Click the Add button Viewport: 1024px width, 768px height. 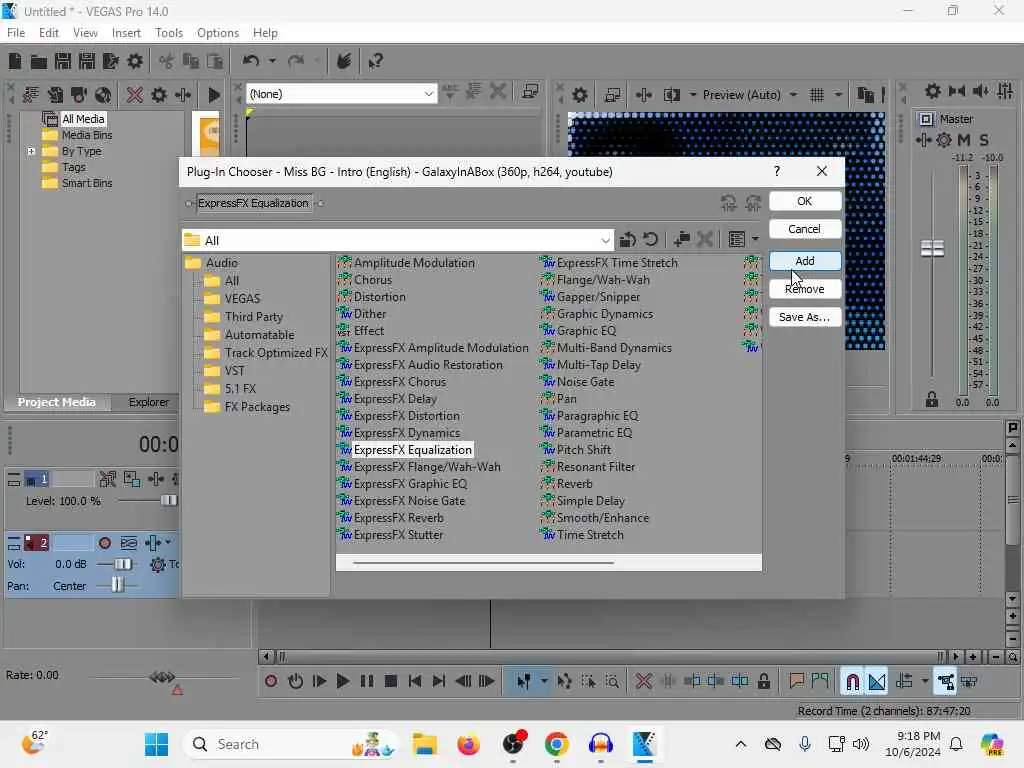pyautogui.click(x=805, y=261)
